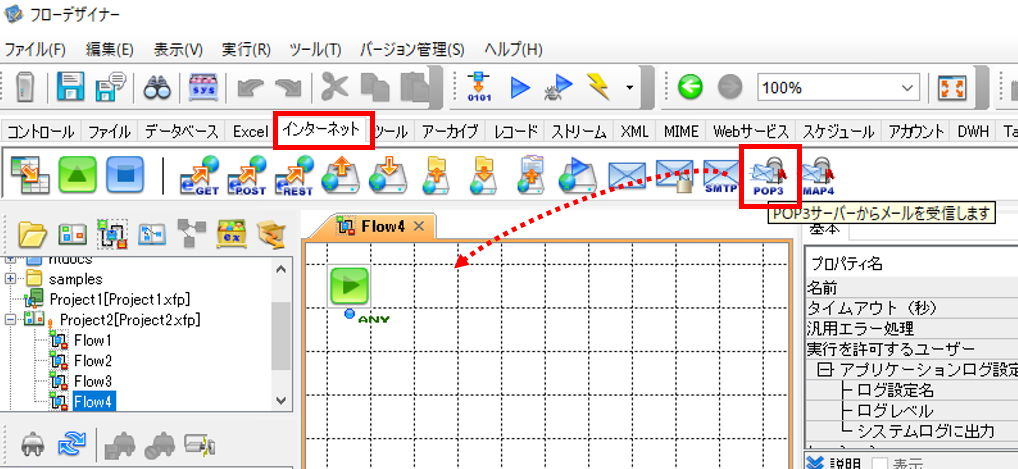The image size is (1018, 469).
Task: Select the REST component icon
Action: point(294,177)
